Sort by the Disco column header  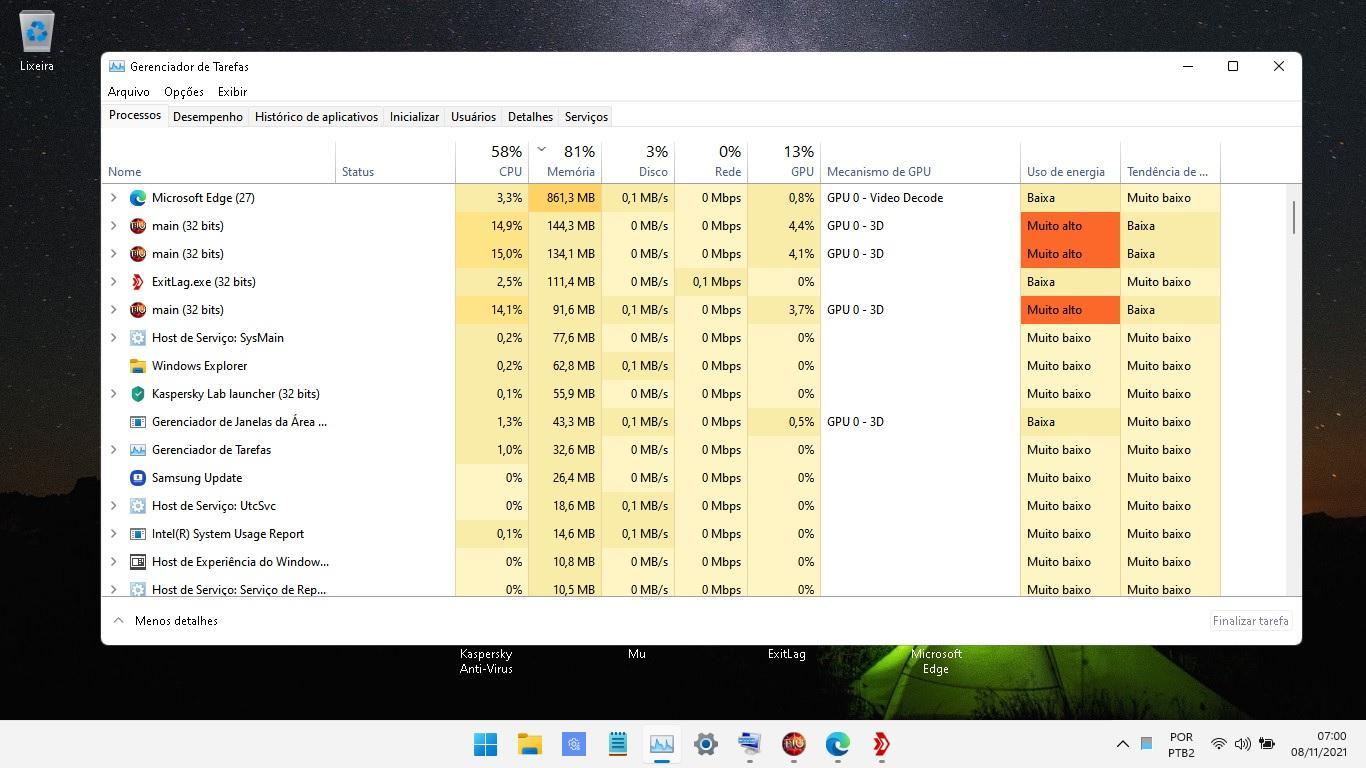(638, 162)
